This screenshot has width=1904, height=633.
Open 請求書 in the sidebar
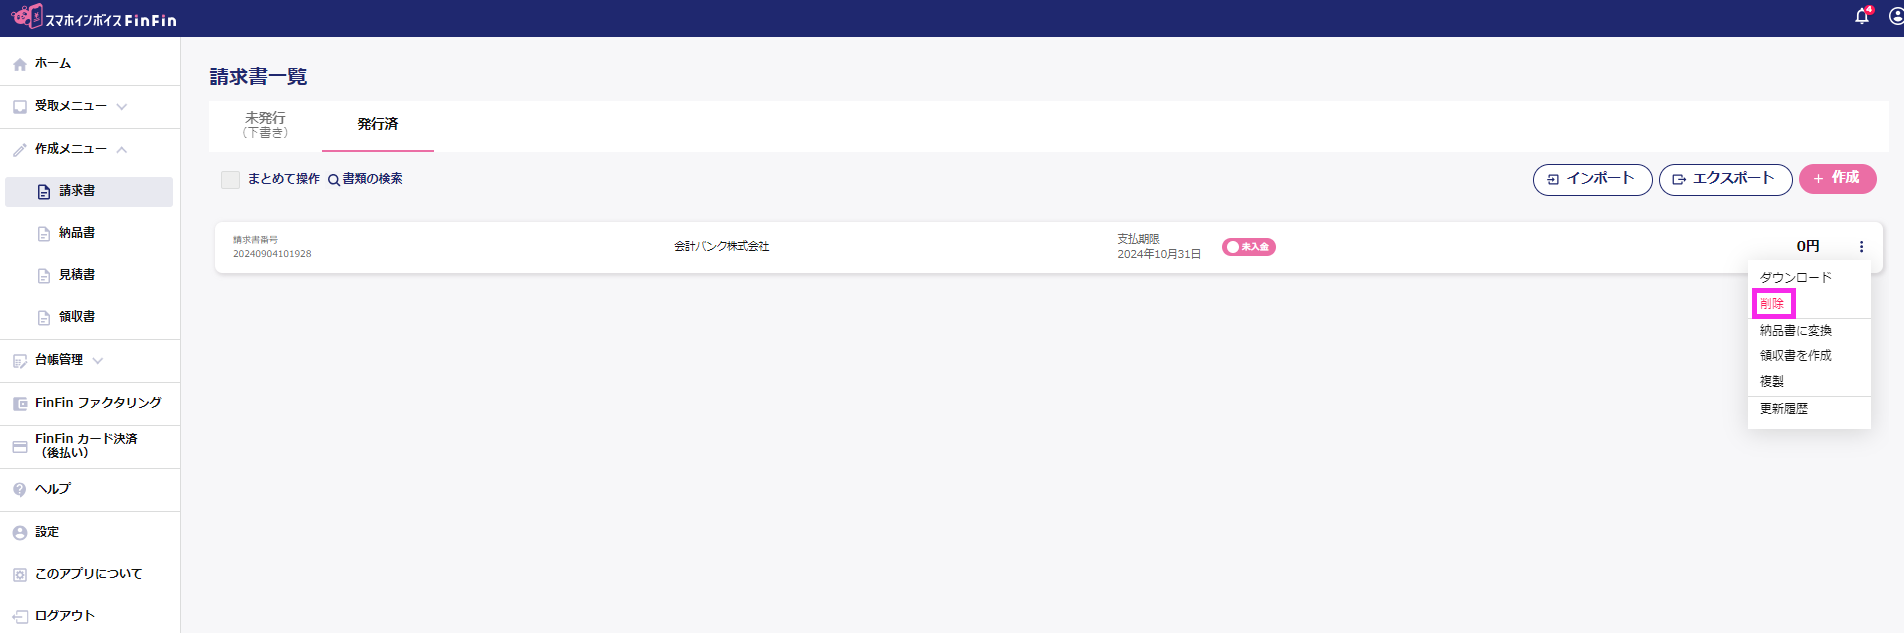pos(89,191)
